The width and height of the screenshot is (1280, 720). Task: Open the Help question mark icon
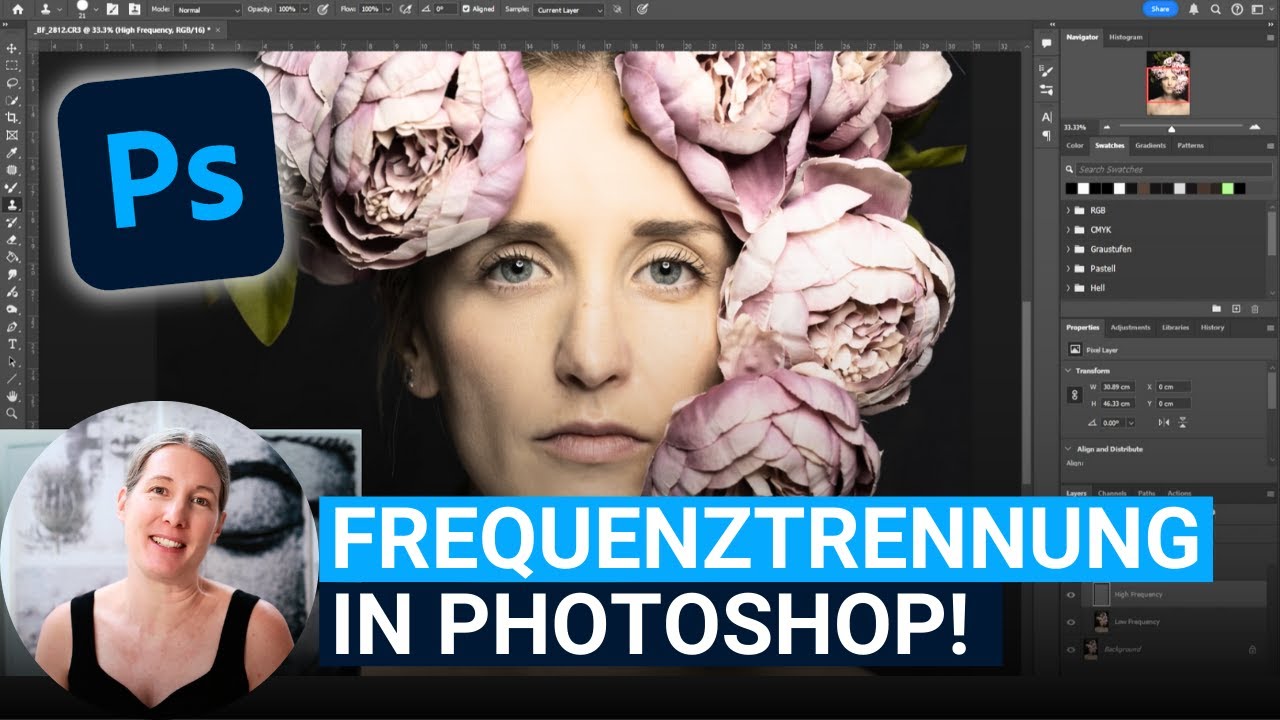pos(1237,9)
